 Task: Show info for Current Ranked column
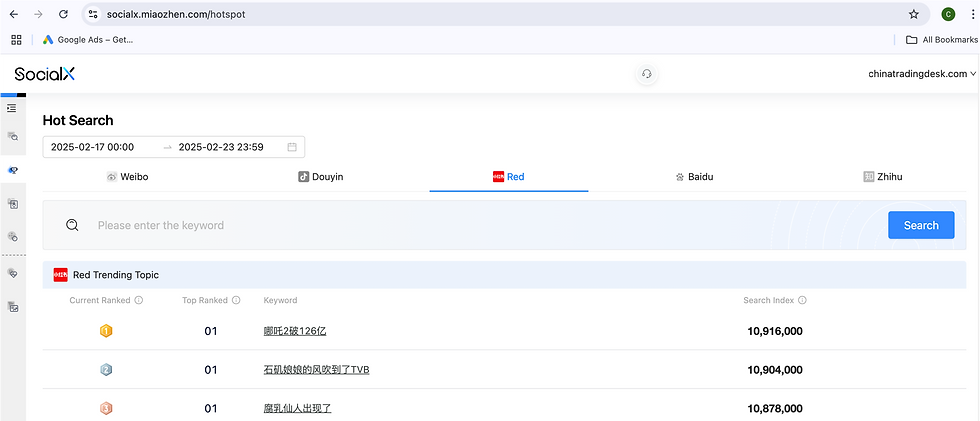click(139, 300)
